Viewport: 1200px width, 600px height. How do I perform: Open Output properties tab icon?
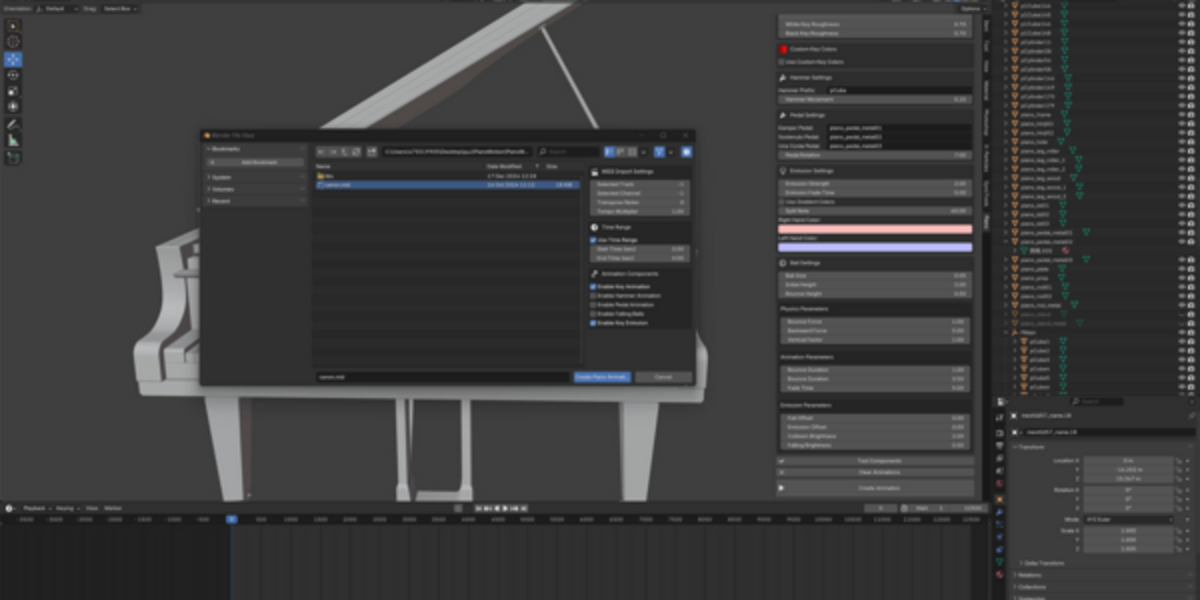[999, 445]
